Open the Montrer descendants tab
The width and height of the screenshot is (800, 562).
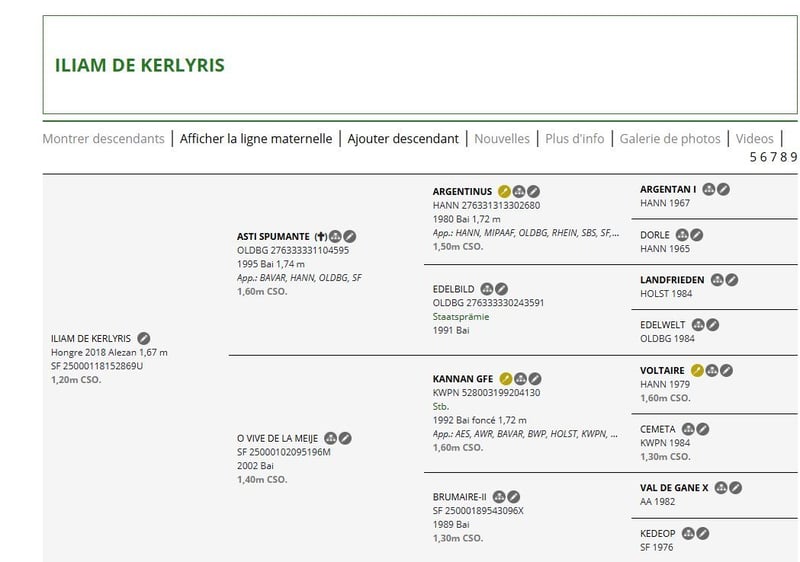(104, 139)
